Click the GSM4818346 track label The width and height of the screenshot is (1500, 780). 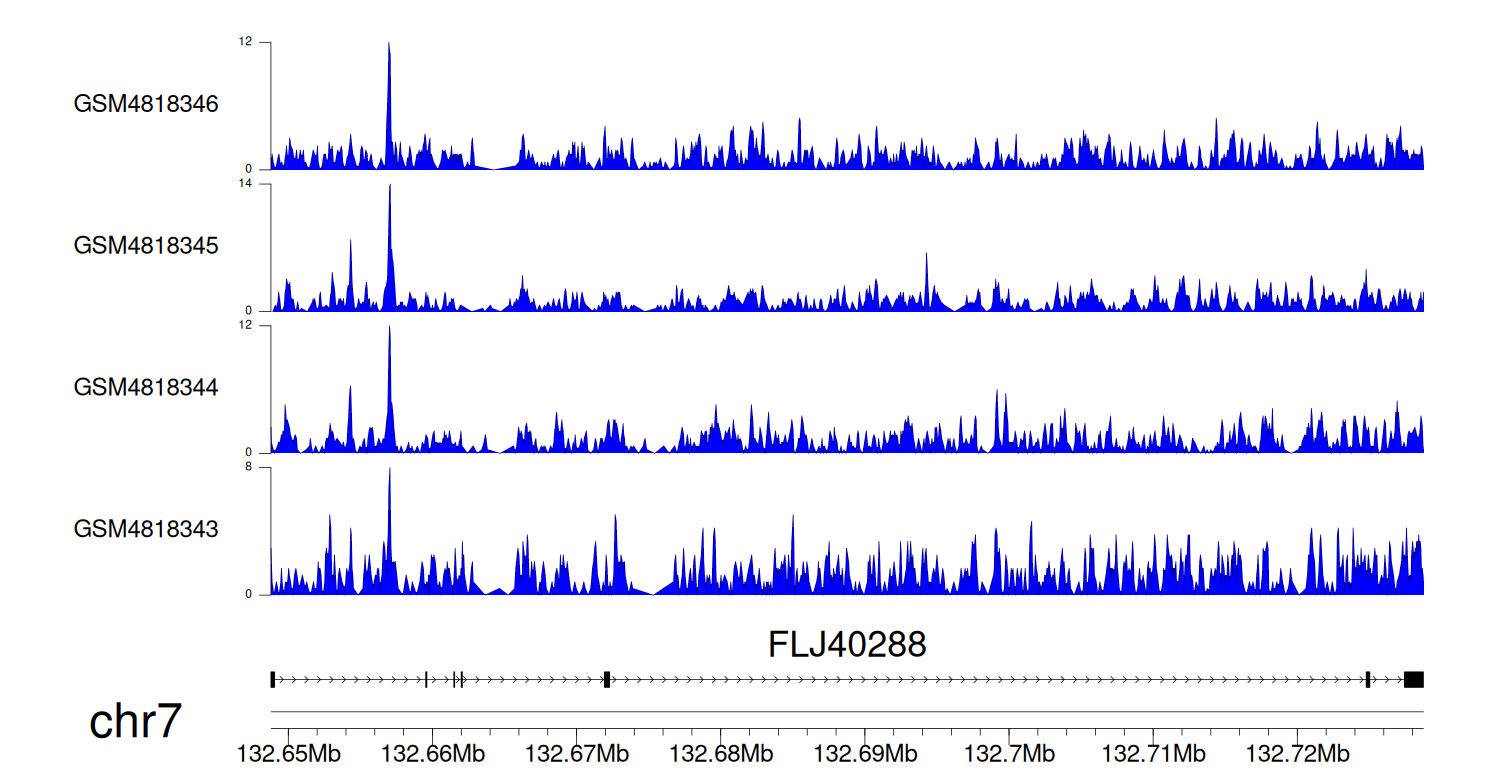tap(146, 104)
